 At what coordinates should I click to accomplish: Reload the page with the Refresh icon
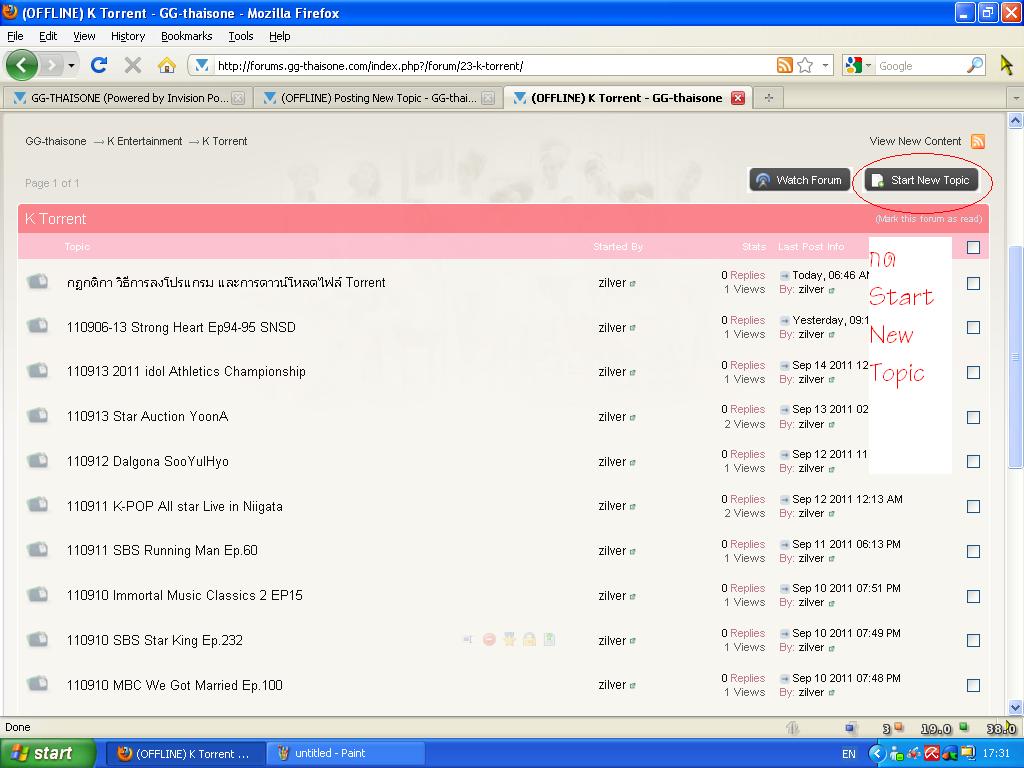(99, 65)
